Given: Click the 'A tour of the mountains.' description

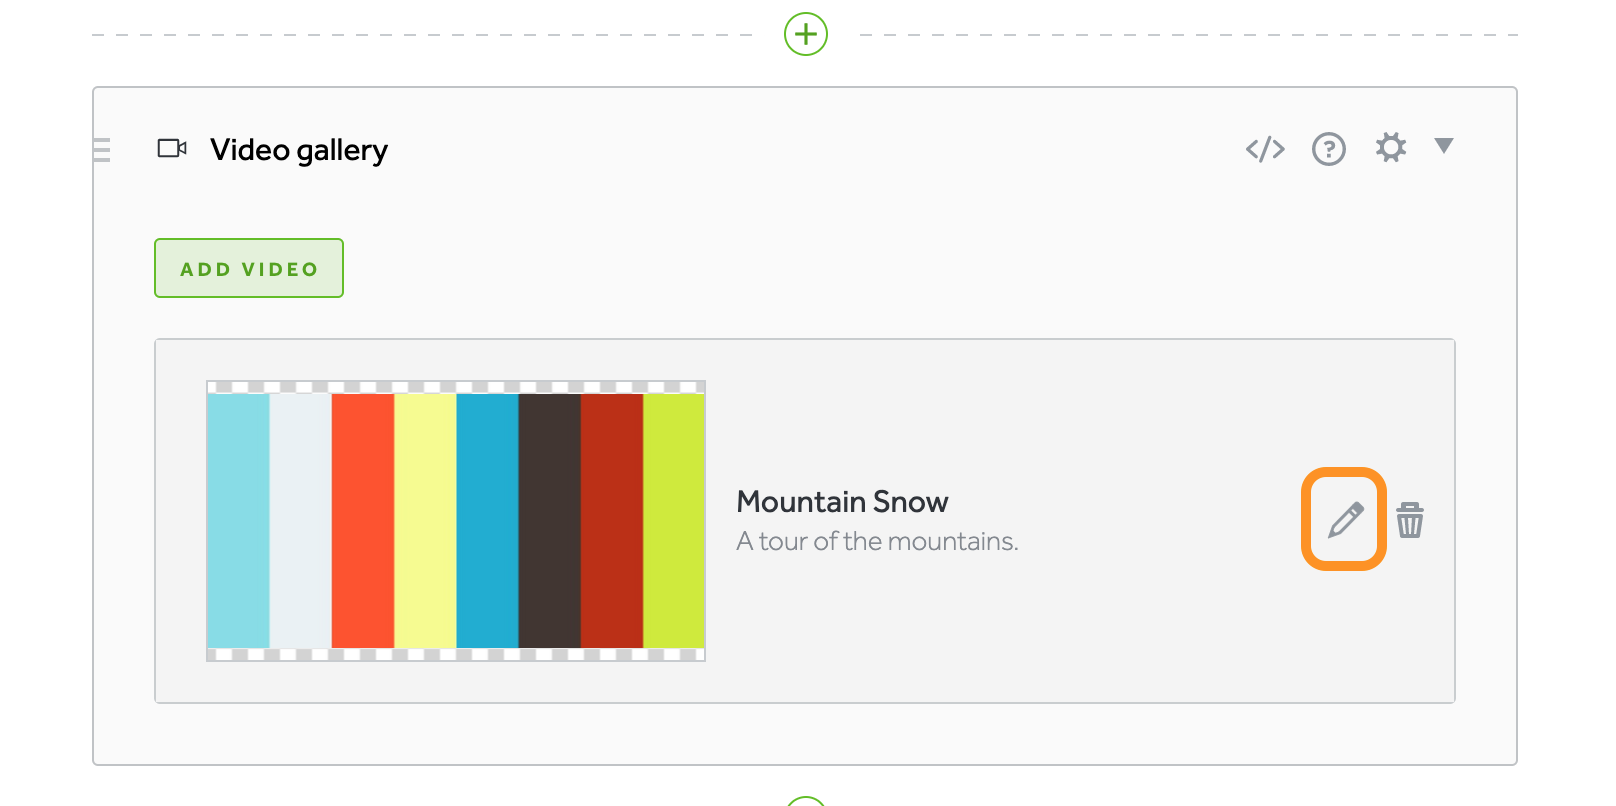Looking at the screenshot, I should [877, 541].
